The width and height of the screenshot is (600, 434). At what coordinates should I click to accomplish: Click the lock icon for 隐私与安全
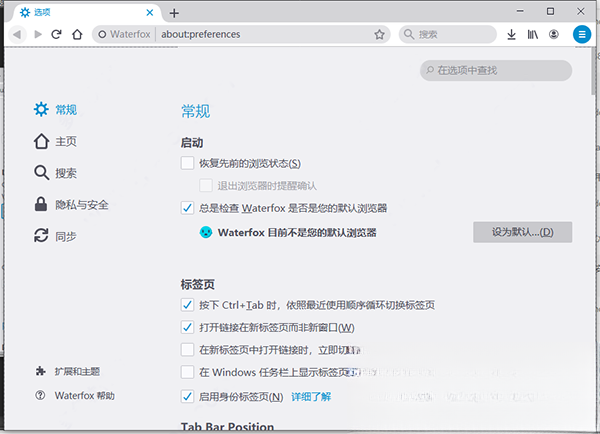41,204
